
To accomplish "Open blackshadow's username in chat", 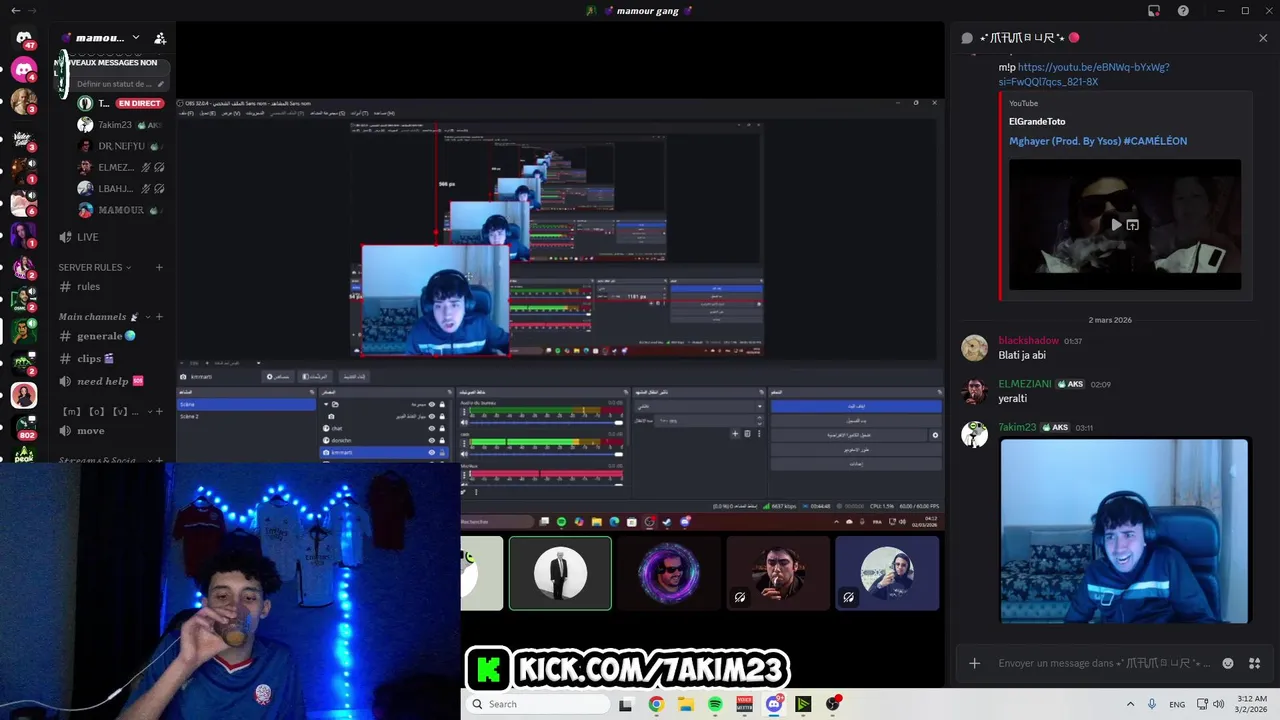I will (x=1028, y=341).
